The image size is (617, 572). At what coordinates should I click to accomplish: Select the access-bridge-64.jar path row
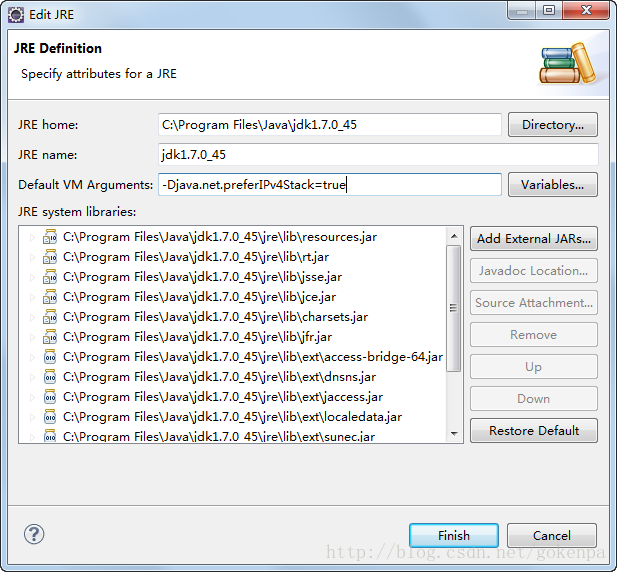pyautogui.click(x=253, y=357)
